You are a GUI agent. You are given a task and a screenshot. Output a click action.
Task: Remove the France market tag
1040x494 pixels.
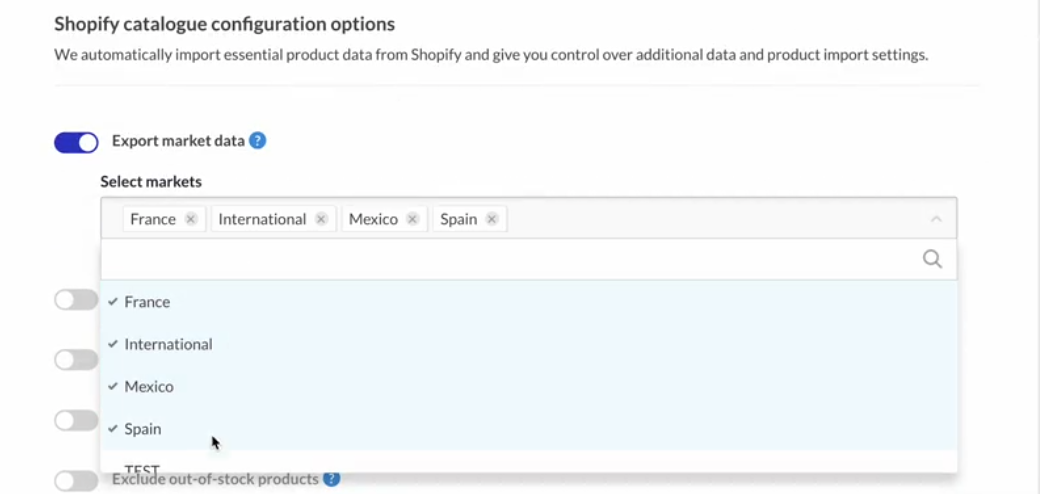[x=191, y=219]
